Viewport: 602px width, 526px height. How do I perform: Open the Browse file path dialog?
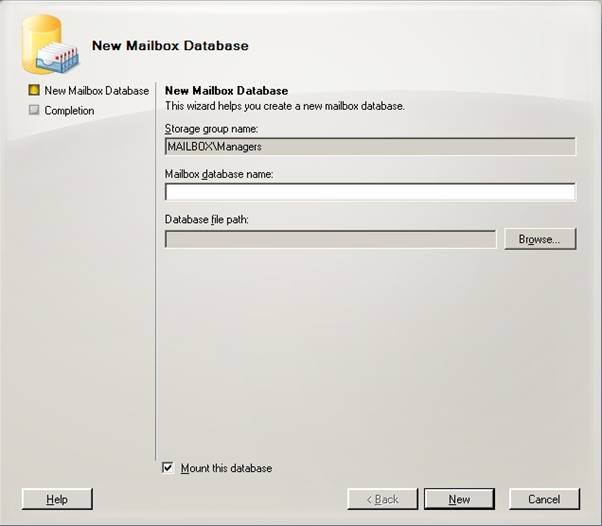click(x=540, y=239)
